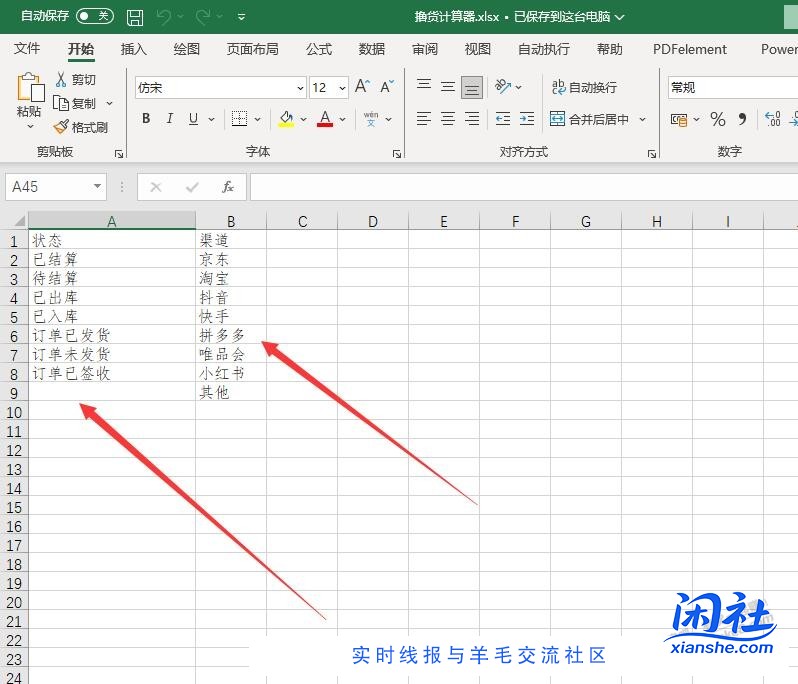Viewport: 798px width, 684px height.
Task: Click decrease indent icon
Action: click(503, 119)
